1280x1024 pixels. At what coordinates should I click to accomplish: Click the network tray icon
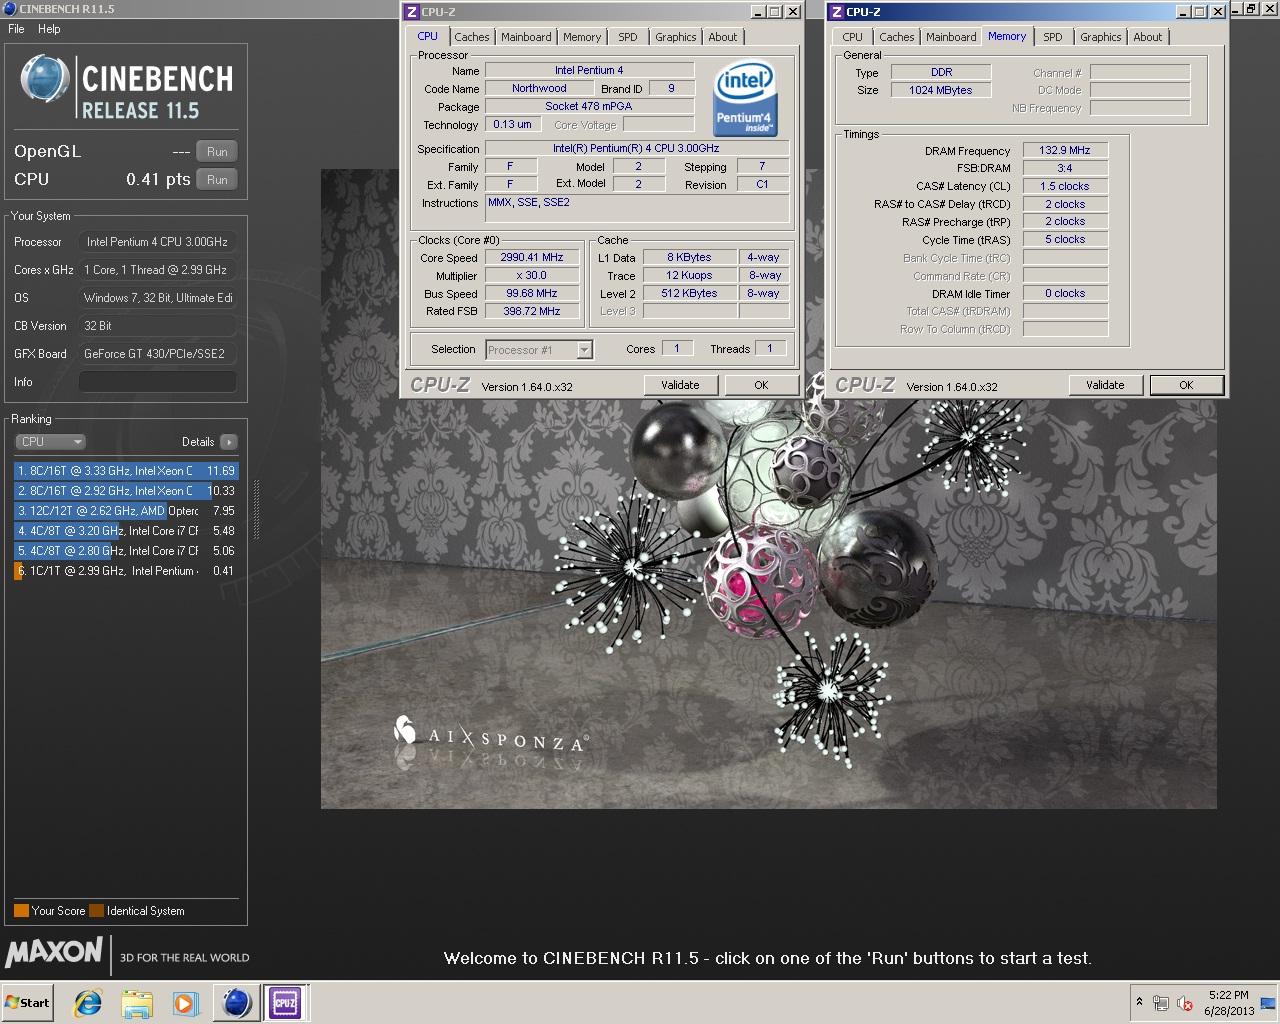point(1161,1003)
